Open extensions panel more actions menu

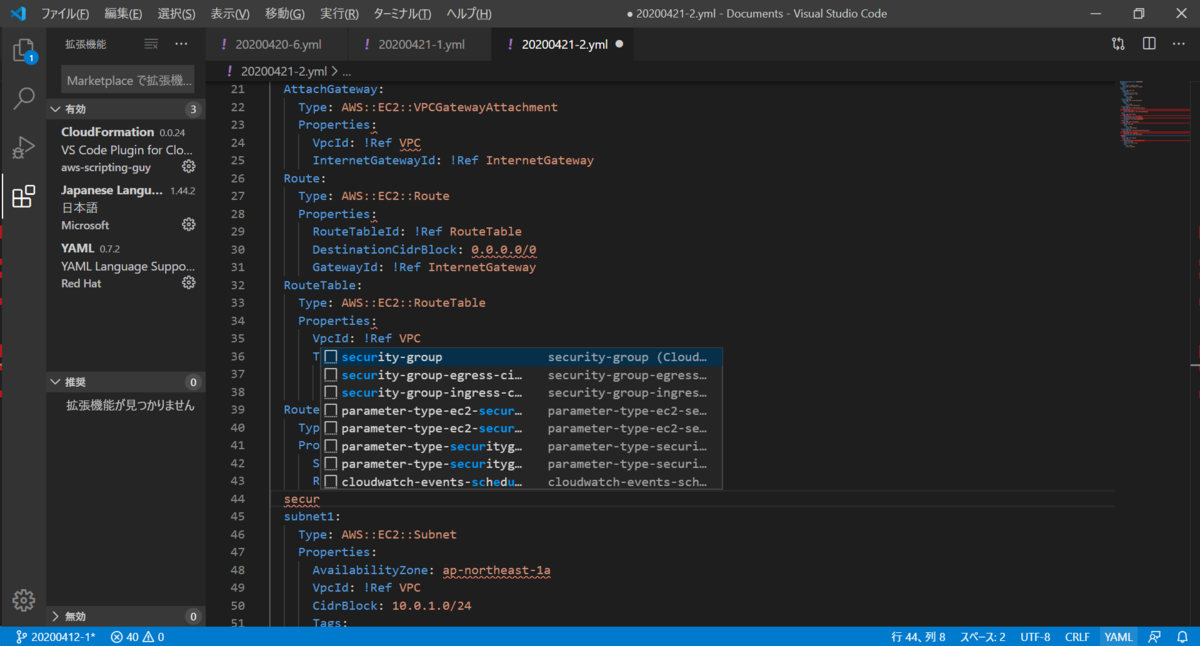pyautogui.click(x=181, y=44)
